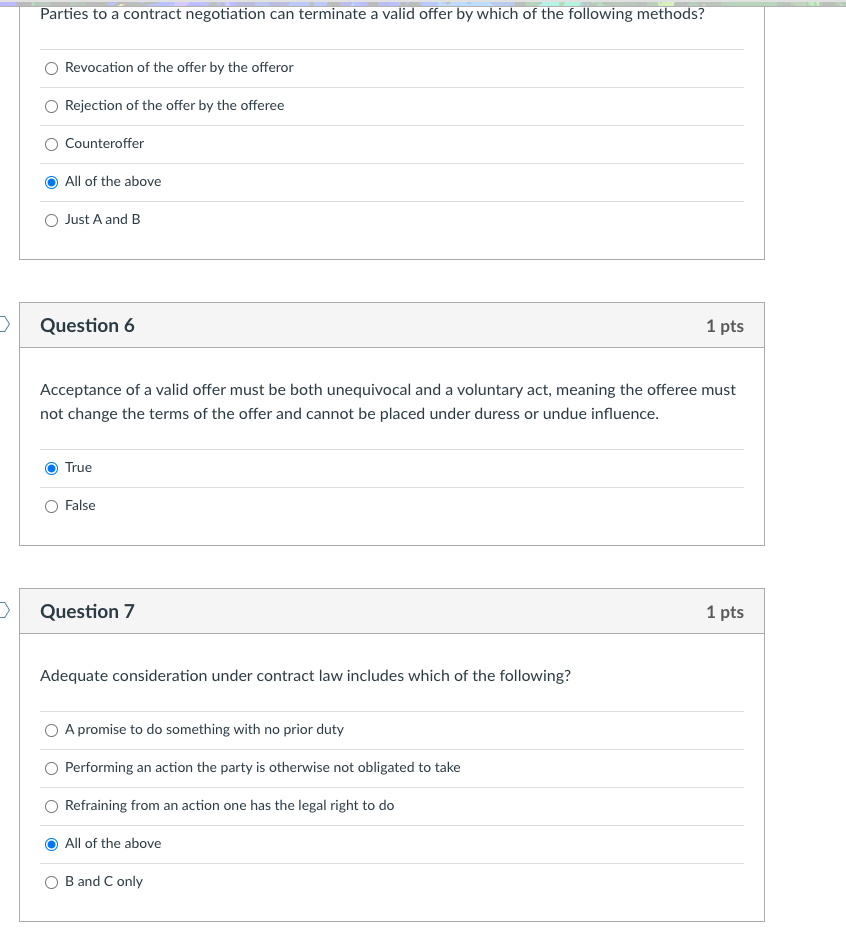Select 'All of the above' in Question 7
846x952 pixels.
[x=52, y=844]
